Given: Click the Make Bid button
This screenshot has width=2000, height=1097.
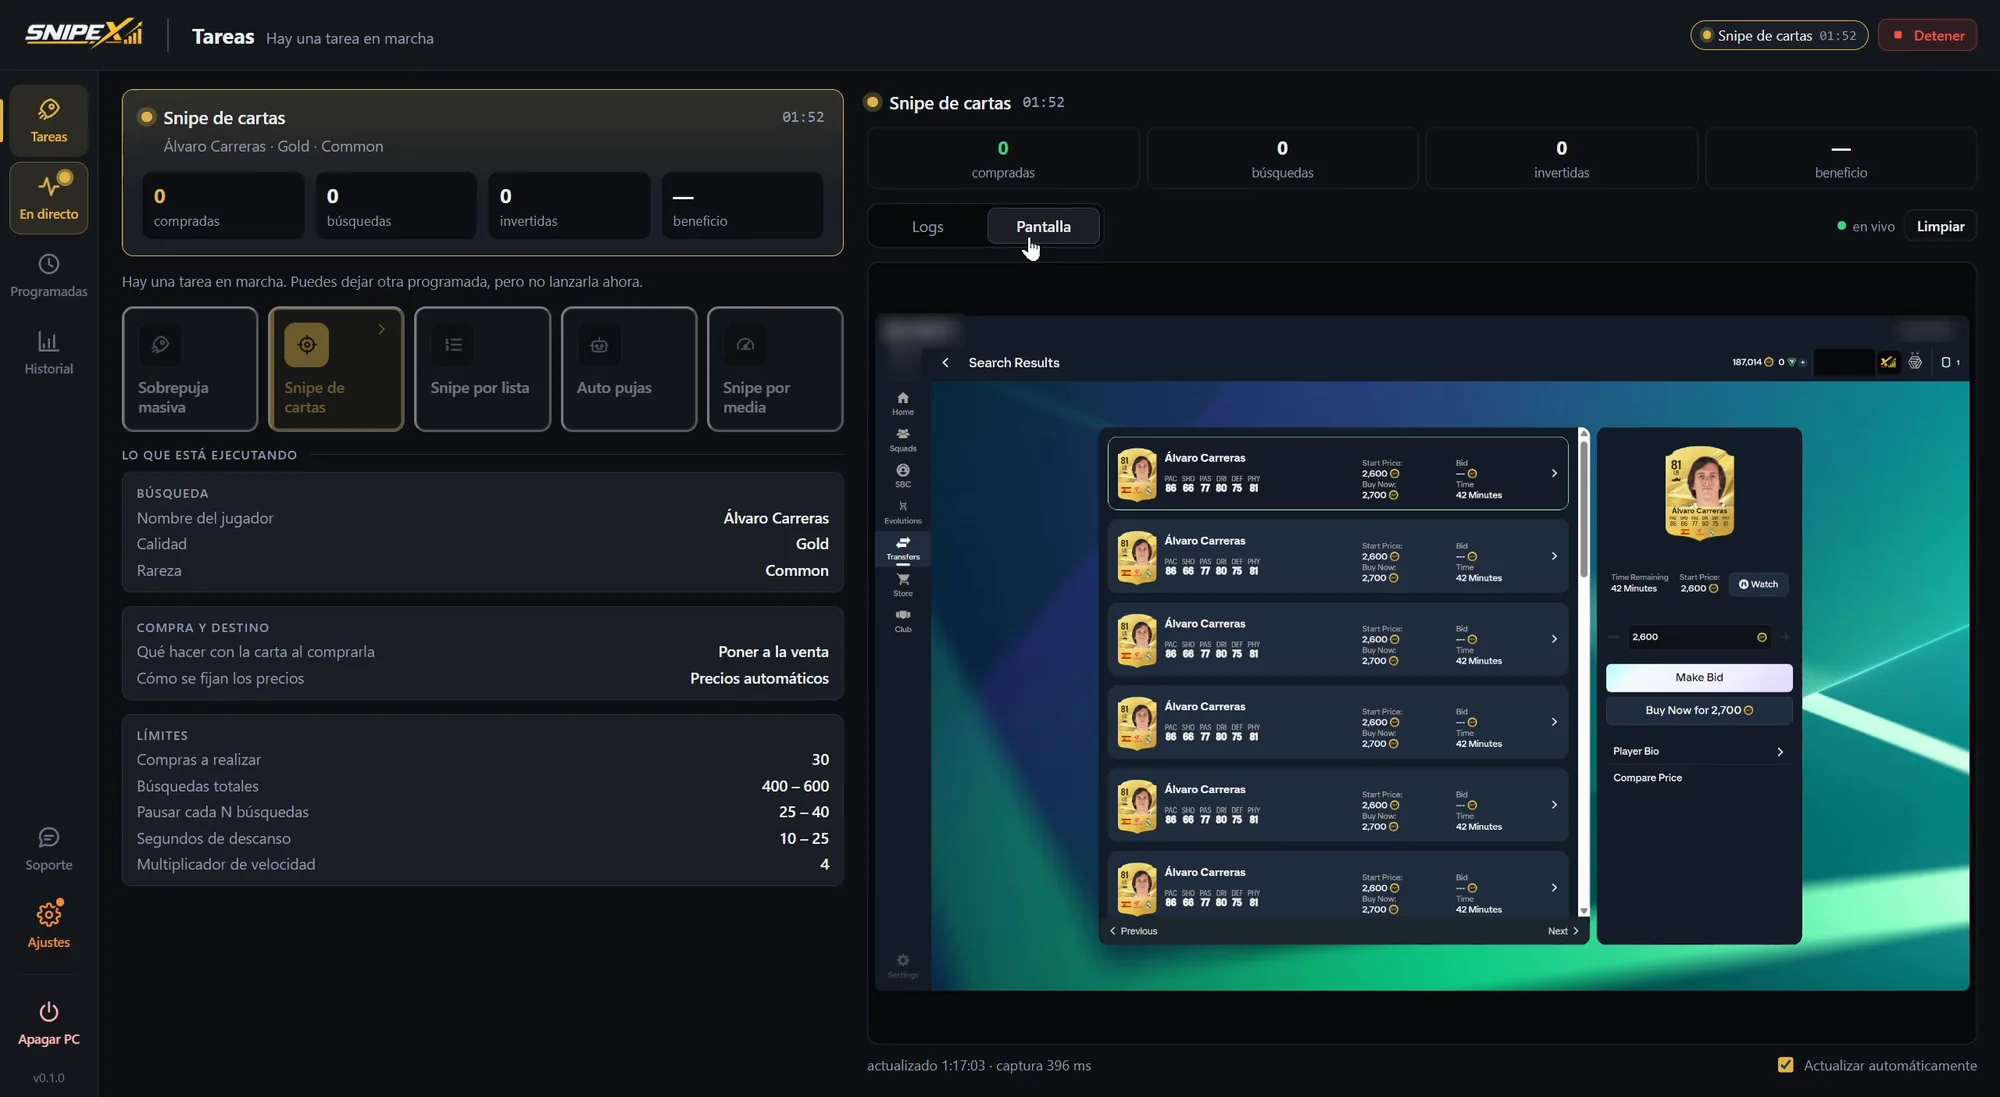Looking at the screenshot, I should (1699, 678).
